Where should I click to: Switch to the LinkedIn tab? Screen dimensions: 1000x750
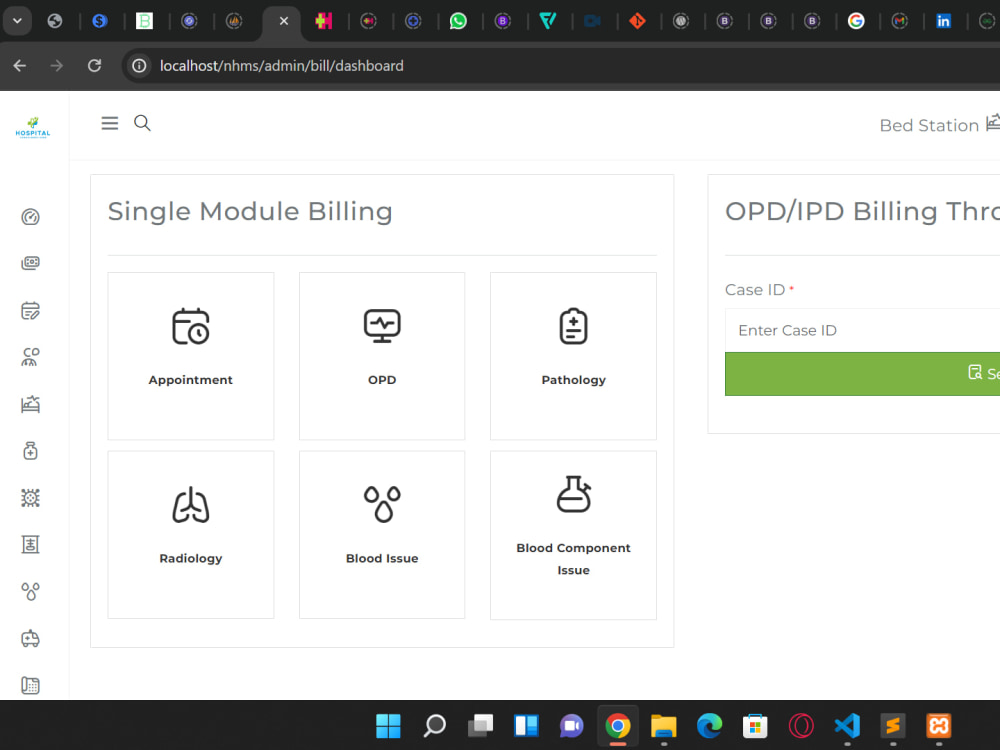pyautogui.click(x=943, y=21)
